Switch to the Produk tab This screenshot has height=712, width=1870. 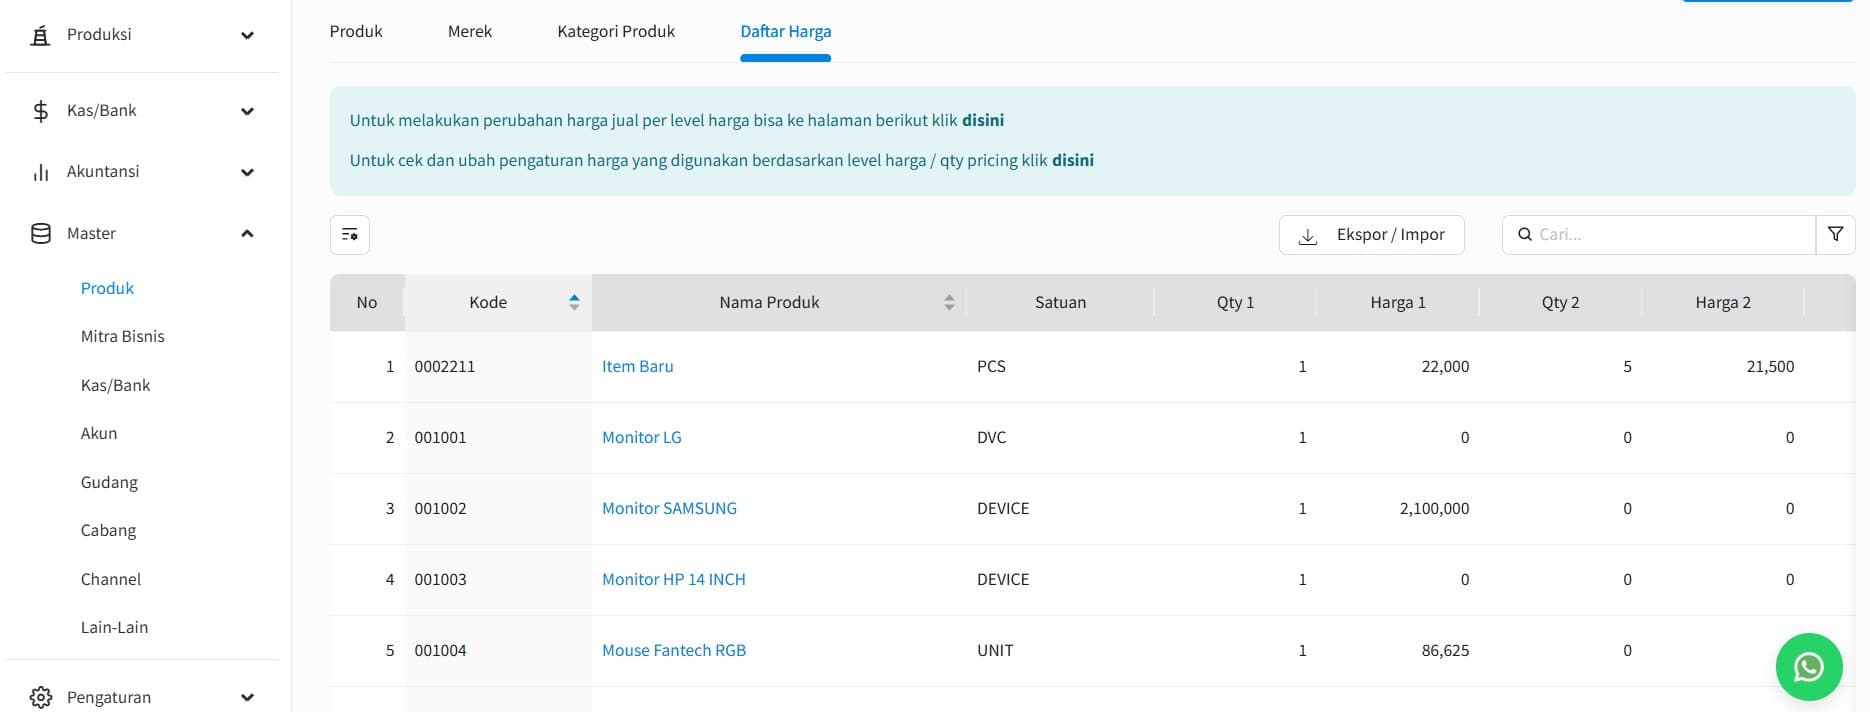click(356, 32)
